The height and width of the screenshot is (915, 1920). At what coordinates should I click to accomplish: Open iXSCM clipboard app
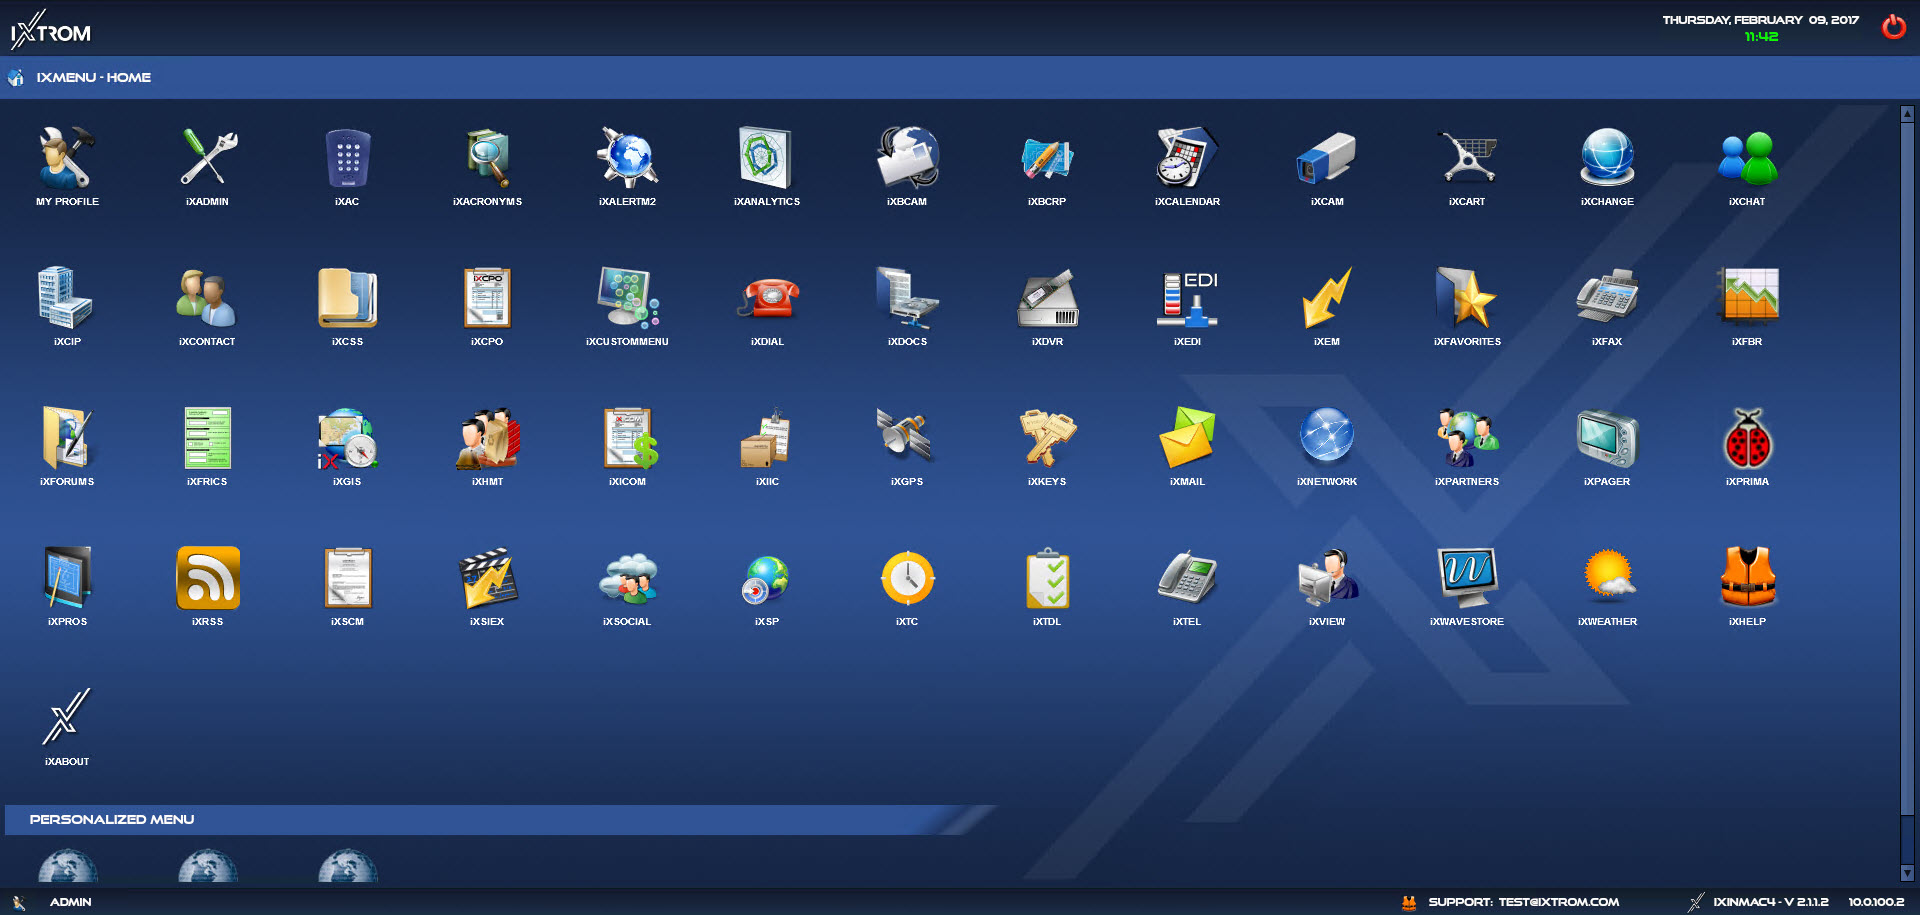(347, 578)
